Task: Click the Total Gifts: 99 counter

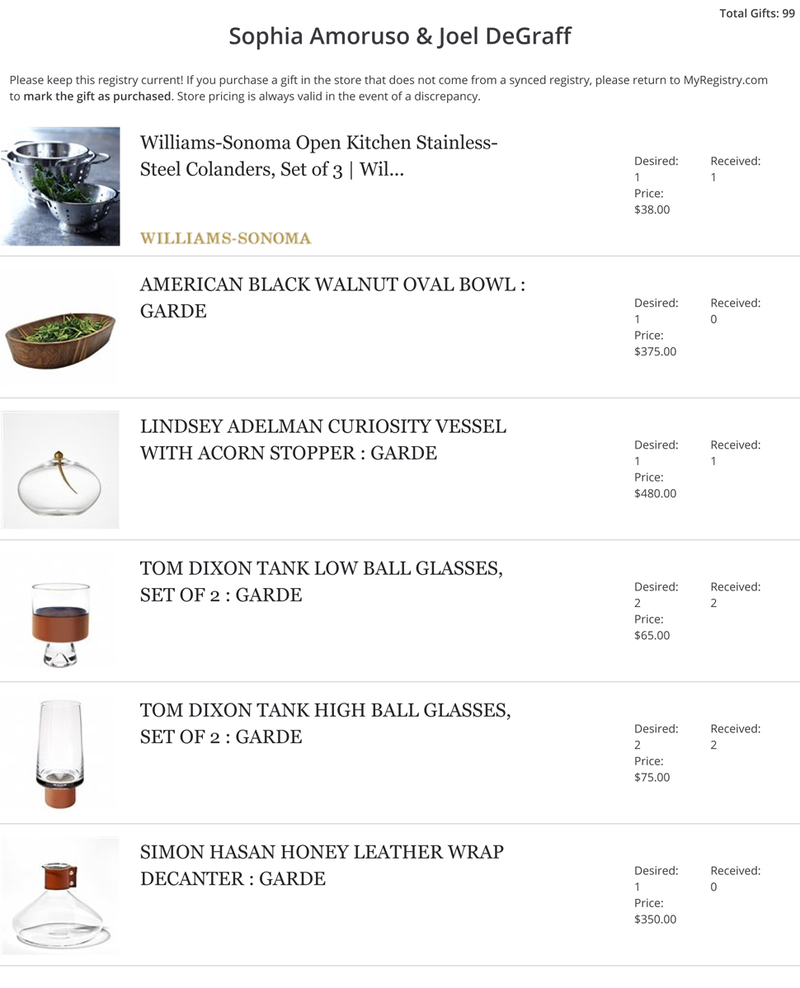Action: pos(757,13)
